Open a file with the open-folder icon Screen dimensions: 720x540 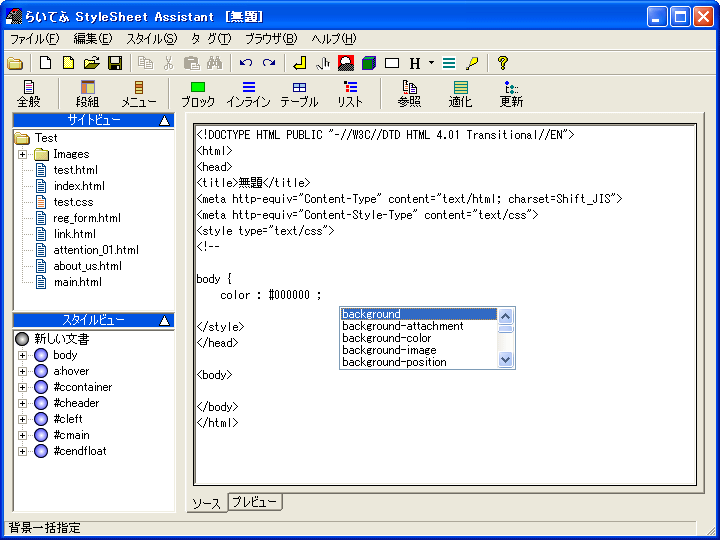92,63
